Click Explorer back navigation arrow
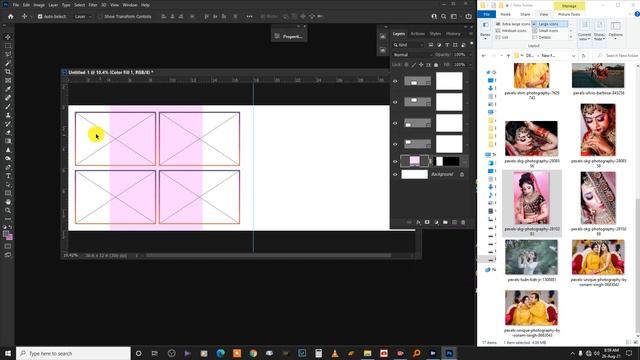Screen dimensions: 640x360 (x=484, y=56)
